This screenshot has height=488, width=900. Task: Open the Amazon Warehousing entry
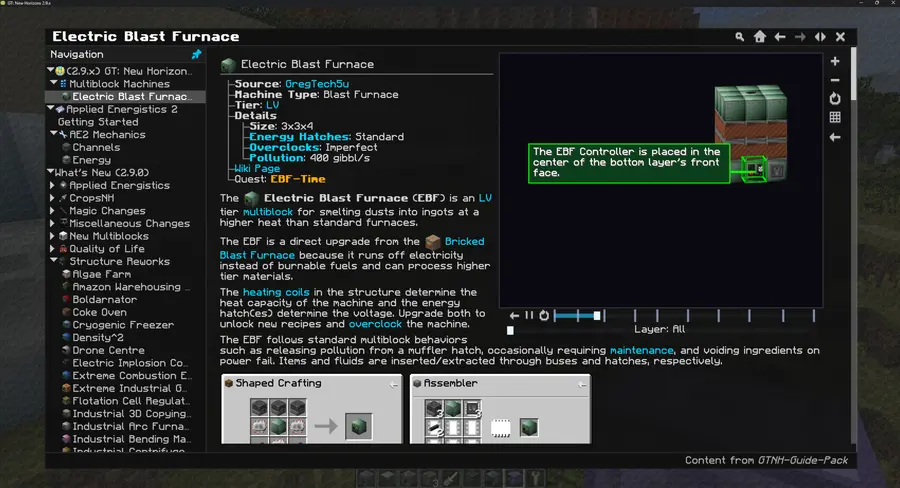click(126, 286)
